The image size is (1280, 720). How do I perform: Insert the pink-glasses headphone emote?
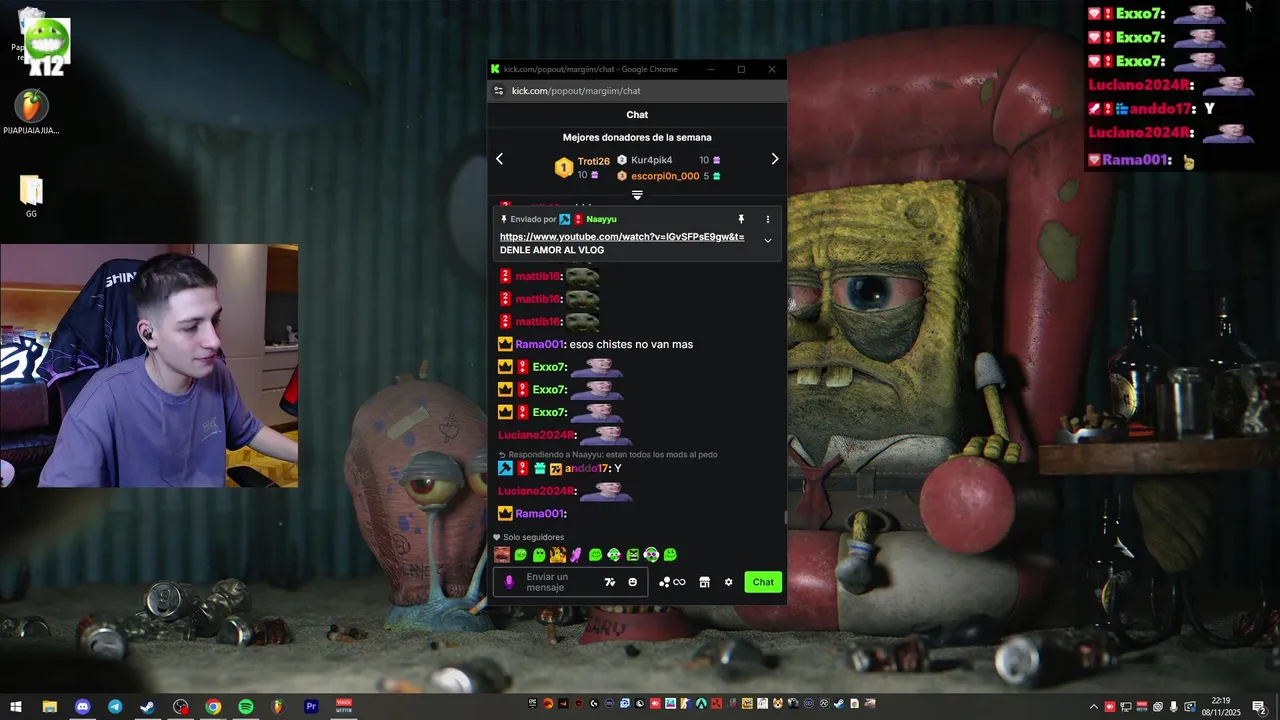pyautogui.click(x=651, y=555)
